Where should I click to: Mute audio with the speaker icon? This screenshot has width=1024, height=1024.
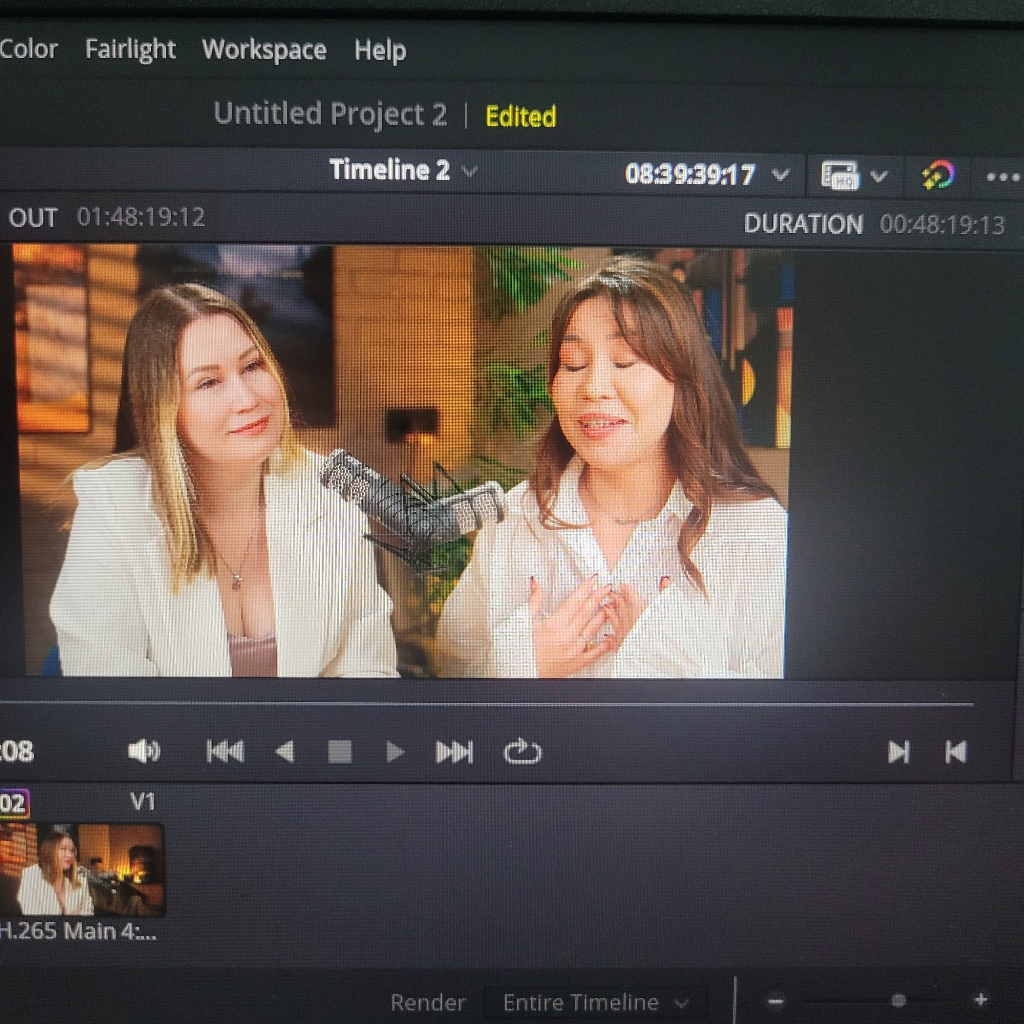tap(144, 751)
